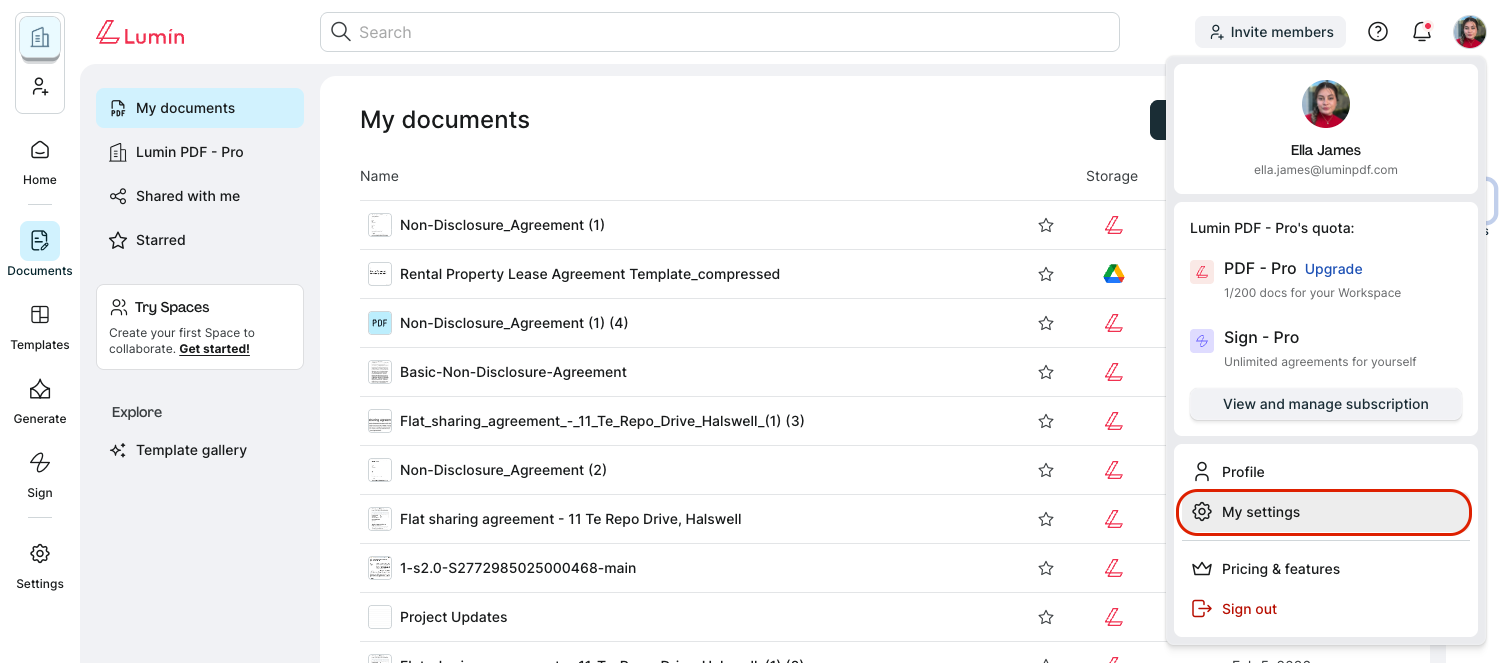This screenshot has height=663, width=1500.
Task: Open Templates in the left sidebar
Action: [x=40, y=327]
